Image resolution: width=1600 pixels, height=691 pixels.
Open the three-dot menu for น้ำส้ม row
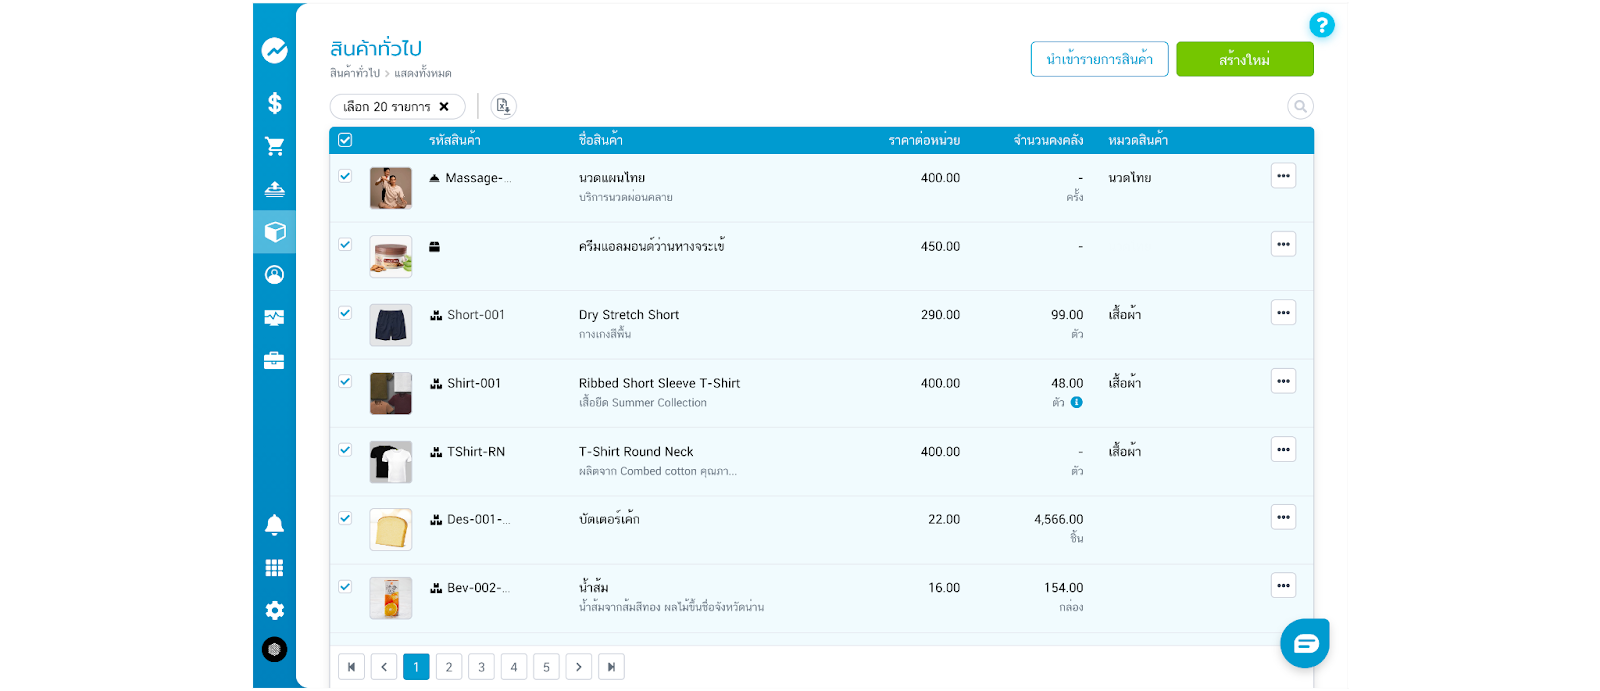pyautogui.click(x=1283, y=586)
